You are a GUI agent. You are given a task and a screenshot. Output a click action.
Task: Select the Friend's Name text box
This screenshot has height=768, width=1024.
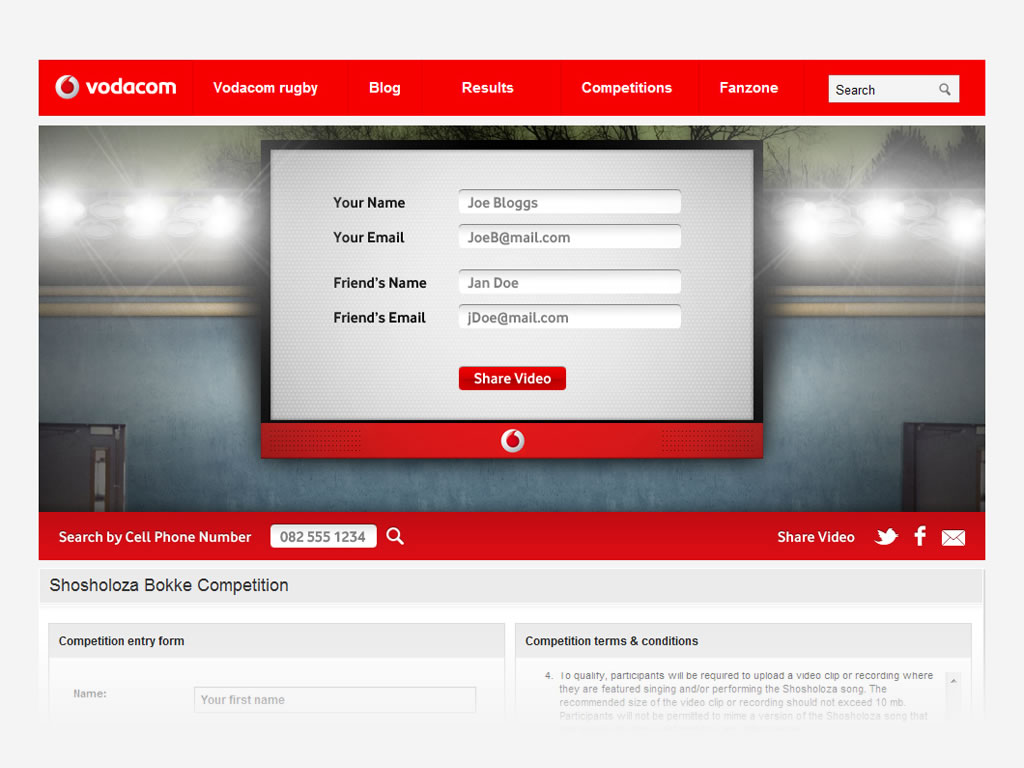(569, 282)
